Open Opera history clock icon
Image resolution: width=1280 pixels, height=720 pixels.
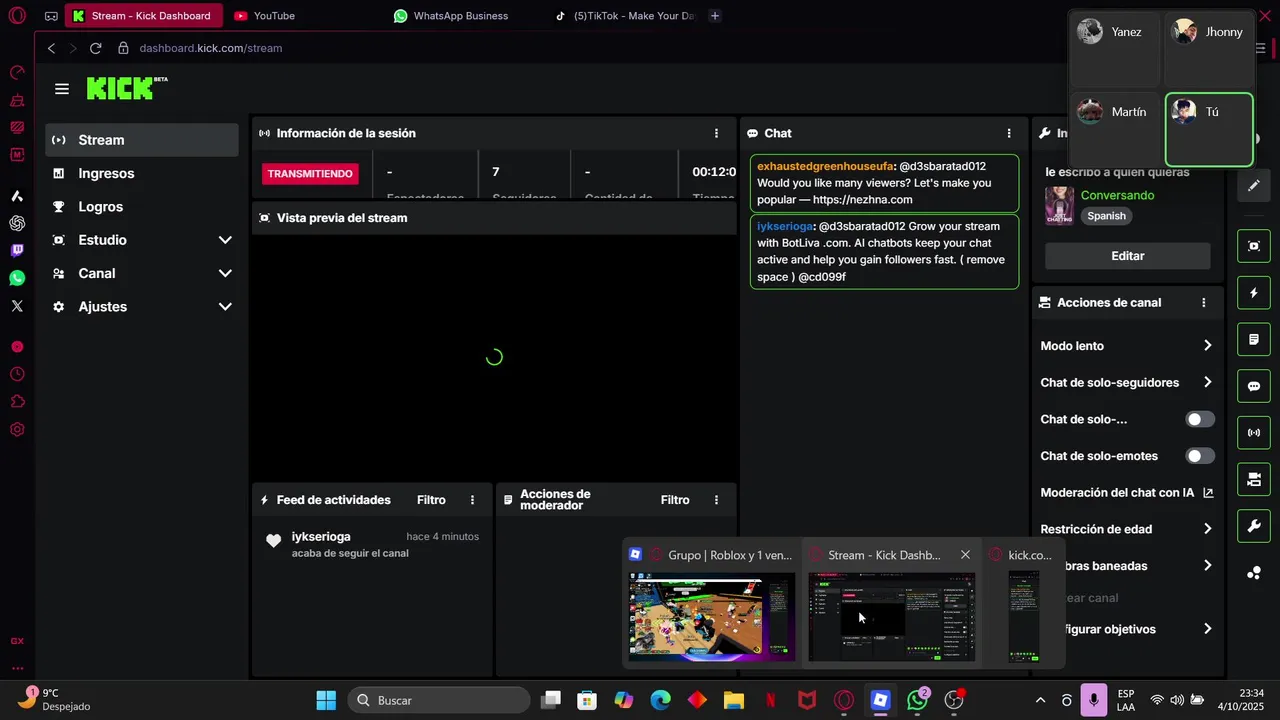(17, 374)
